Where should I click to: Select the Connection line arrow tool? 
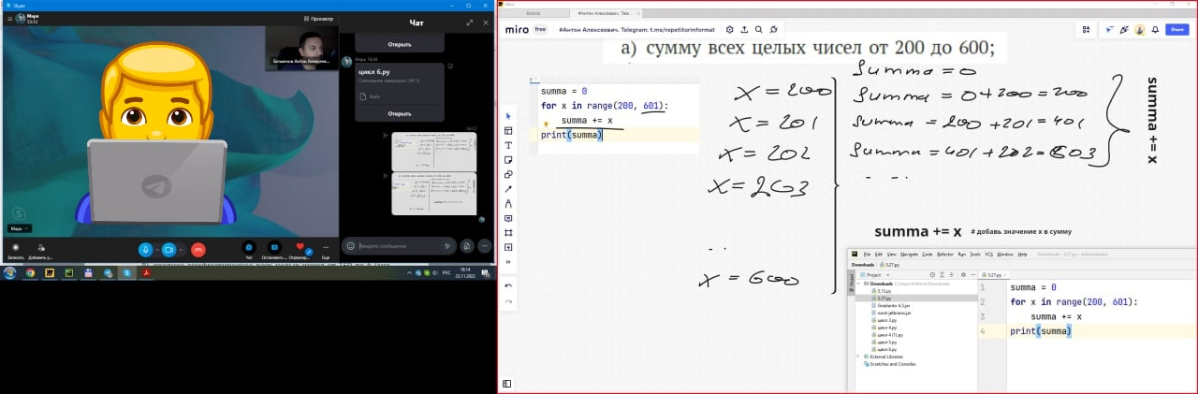click(509, 189)
